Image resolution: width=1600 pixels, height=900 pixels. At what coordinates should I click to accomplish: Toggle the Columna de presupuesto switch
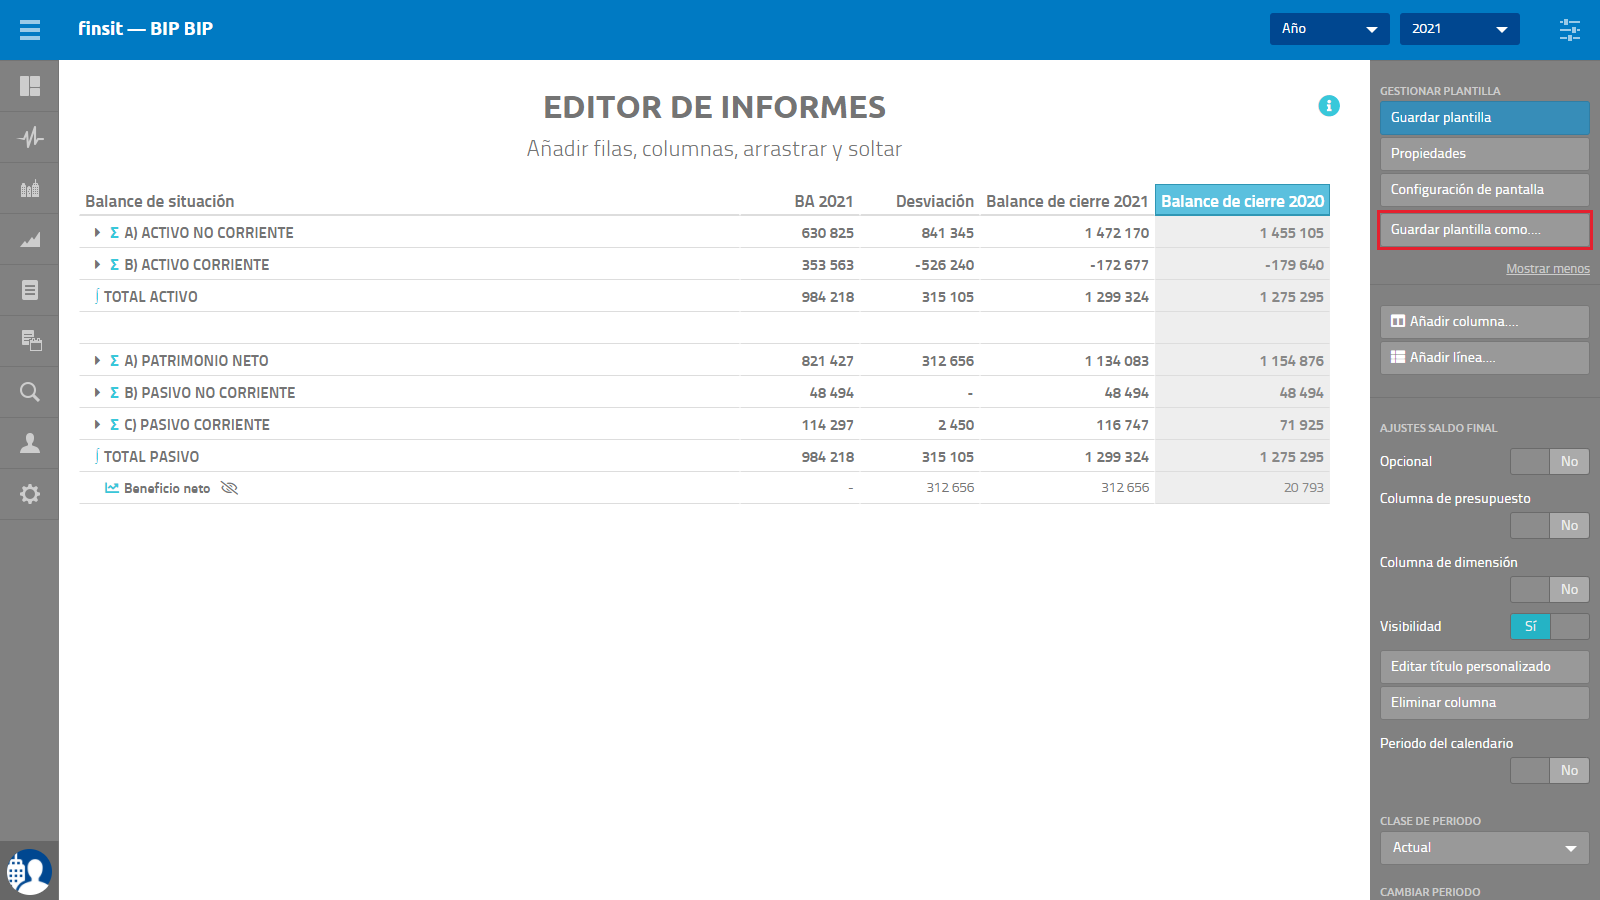[1549, 525]
